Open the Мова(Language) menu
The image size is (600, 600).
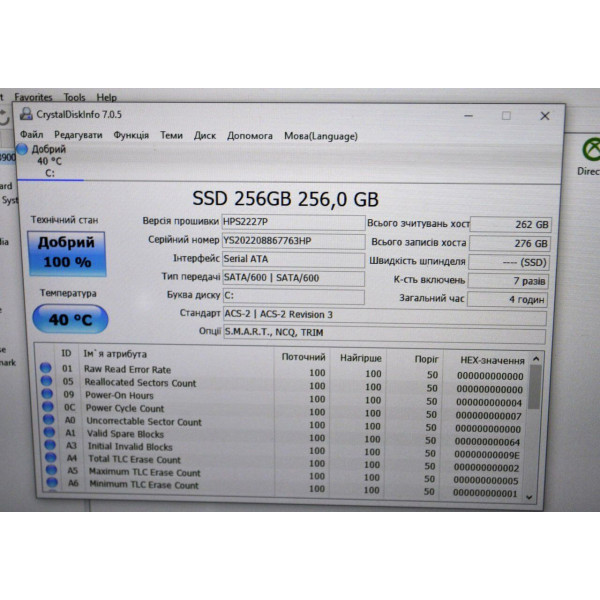coord(321,136)
